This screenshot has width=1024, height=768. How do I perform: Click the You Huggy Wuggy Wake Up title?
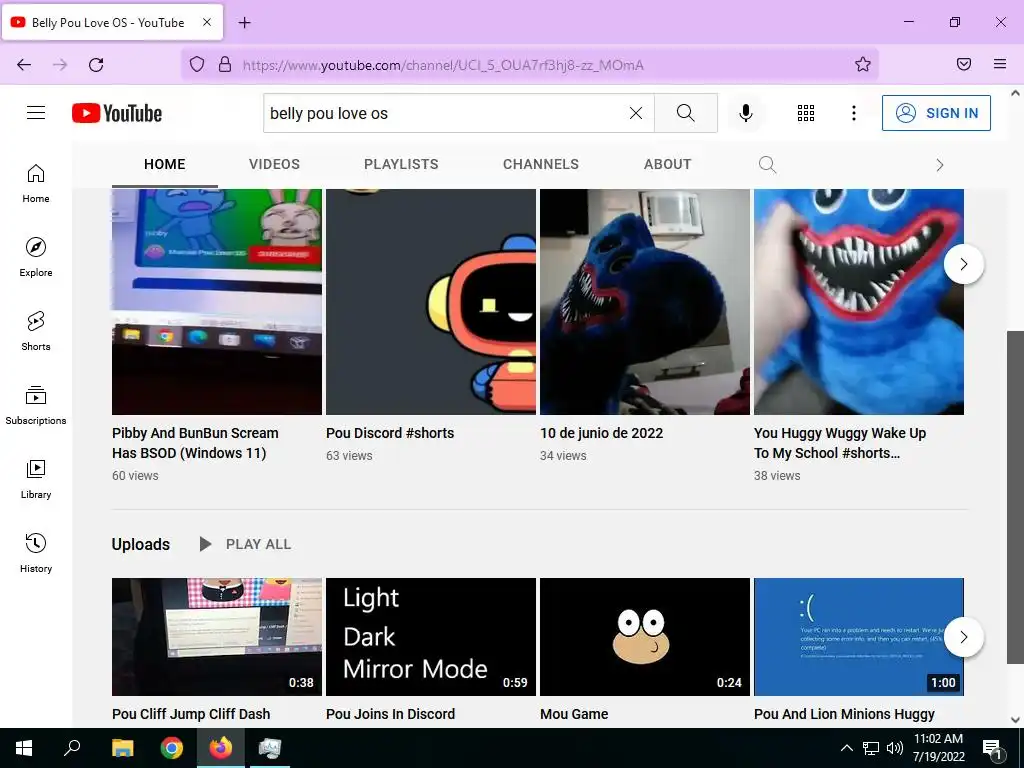point(840,443)
